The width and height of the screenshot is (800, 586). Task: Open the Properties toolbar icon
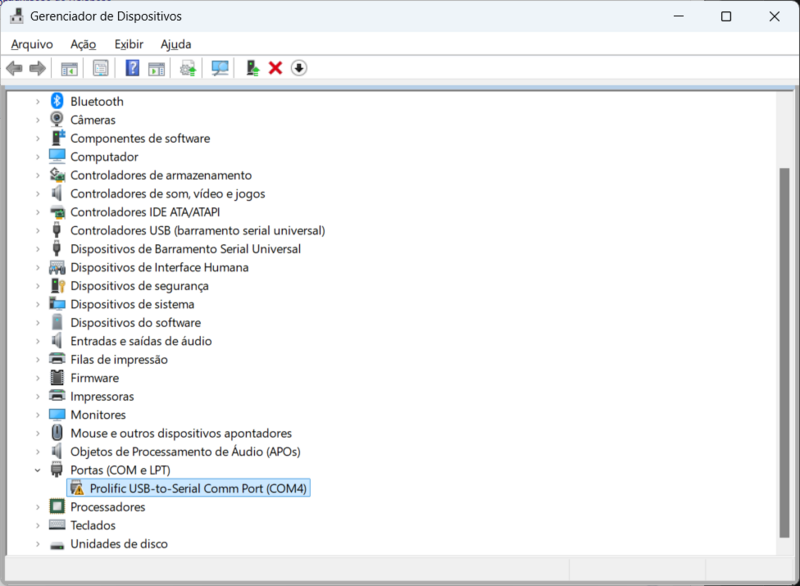point(101,68)
